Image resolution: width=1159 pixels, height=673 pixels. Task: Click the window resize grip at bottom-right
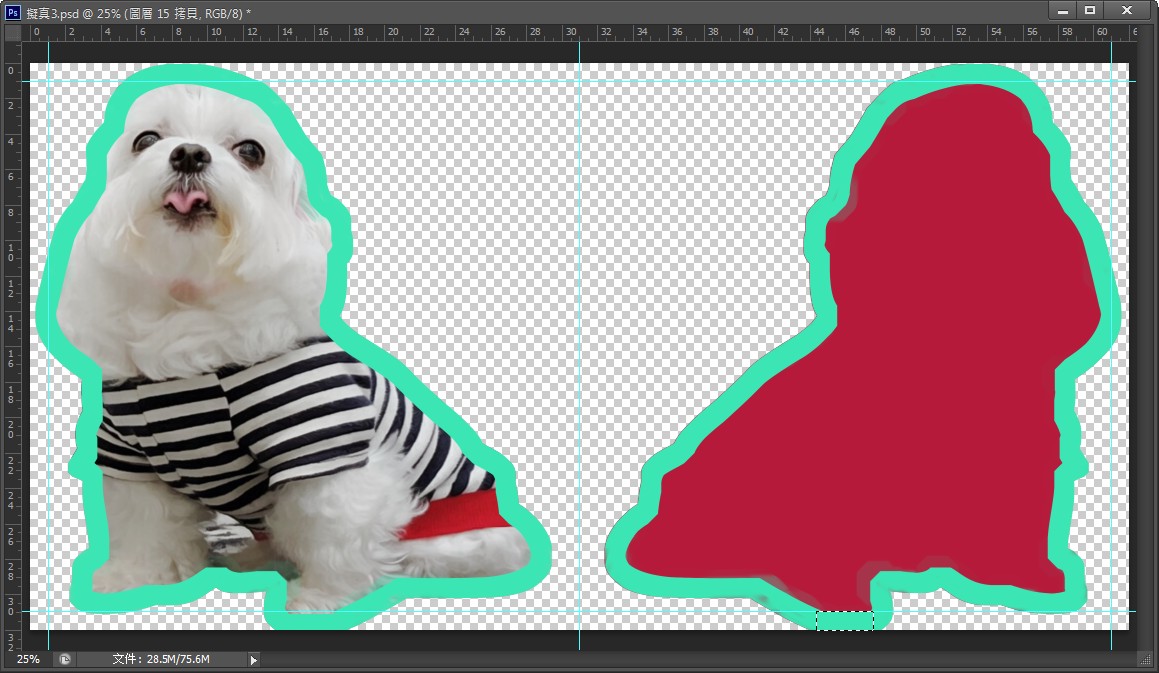point(1145,660)
